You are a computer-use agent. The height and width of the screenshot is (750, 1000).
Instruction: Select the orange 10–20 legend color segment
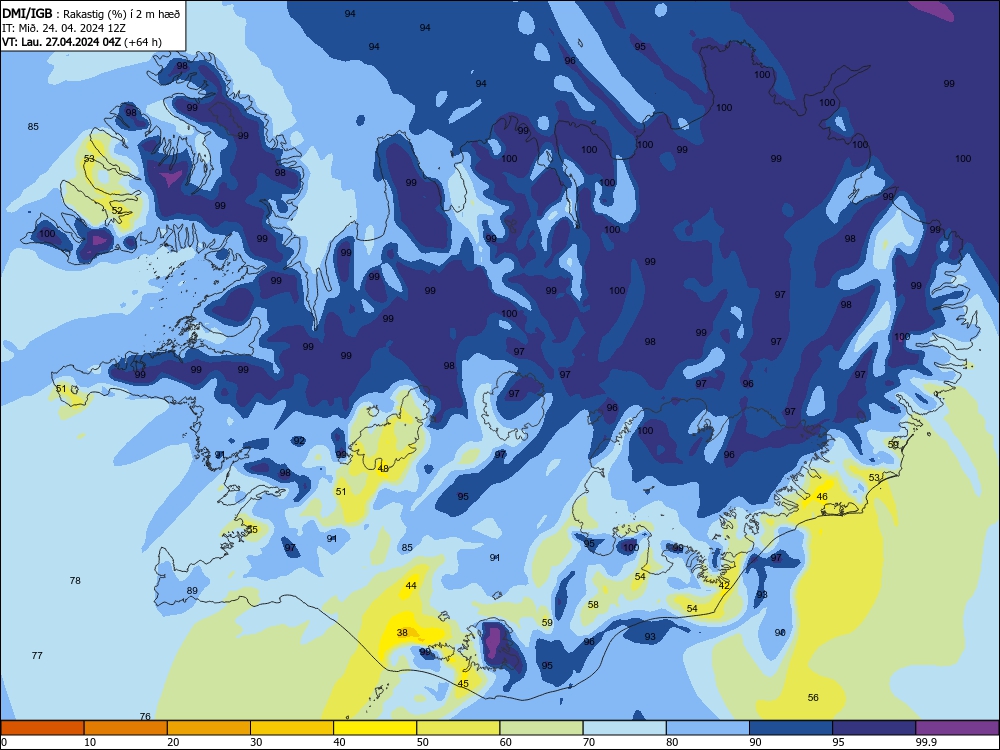(x=126, y=728)
